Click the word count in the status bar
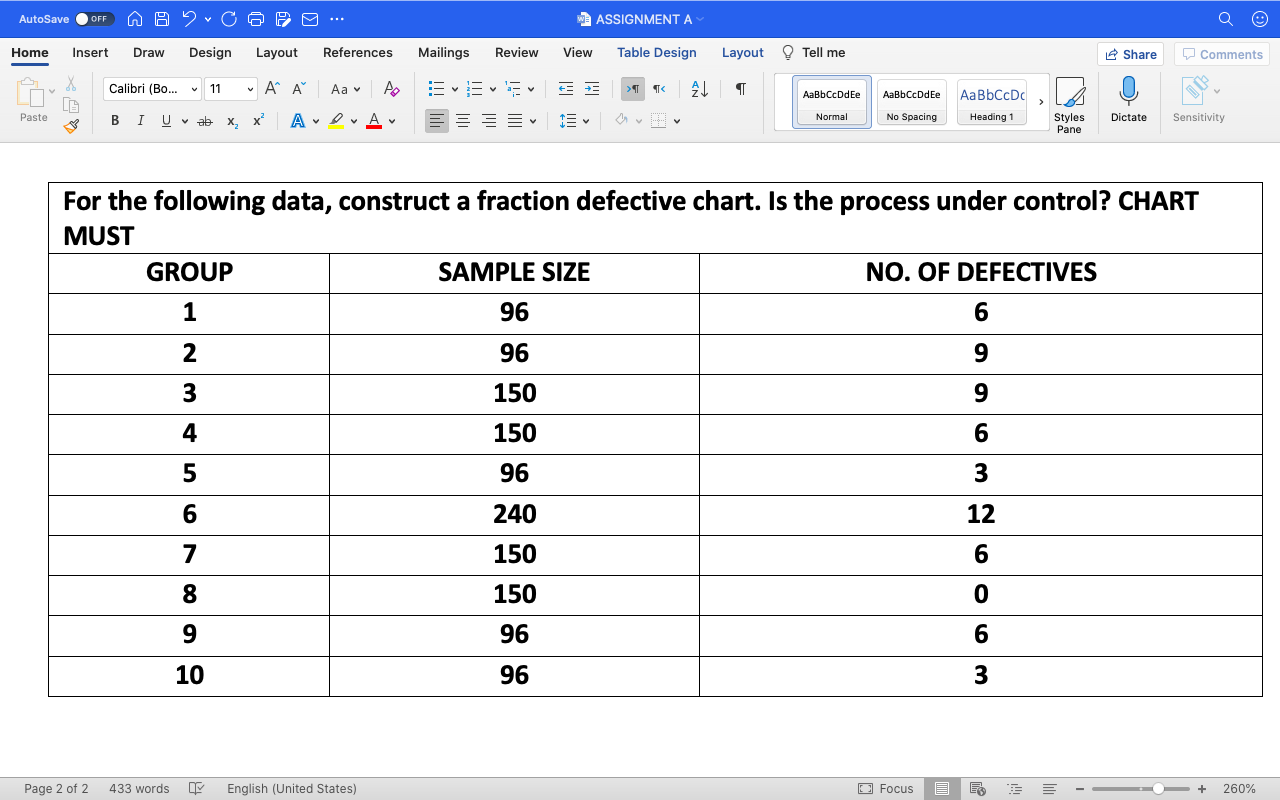The height and width of the screenshot is (800, 1280). 138,788
